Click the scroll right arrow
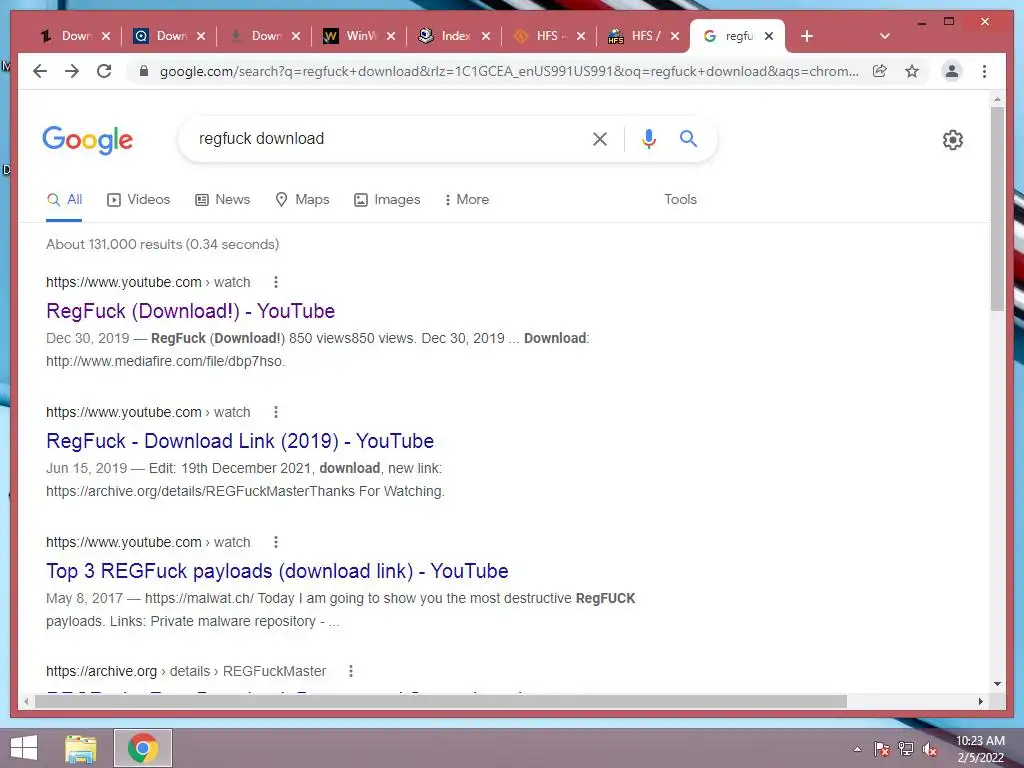This screenshot has width=1024, height=768. point(980,701)
